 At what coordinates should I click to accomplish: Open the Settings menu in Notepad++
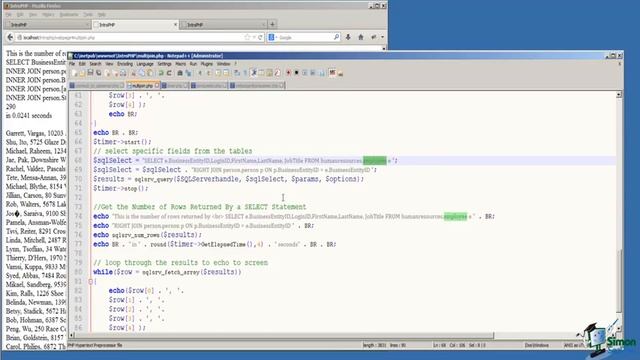coord(164,64)
